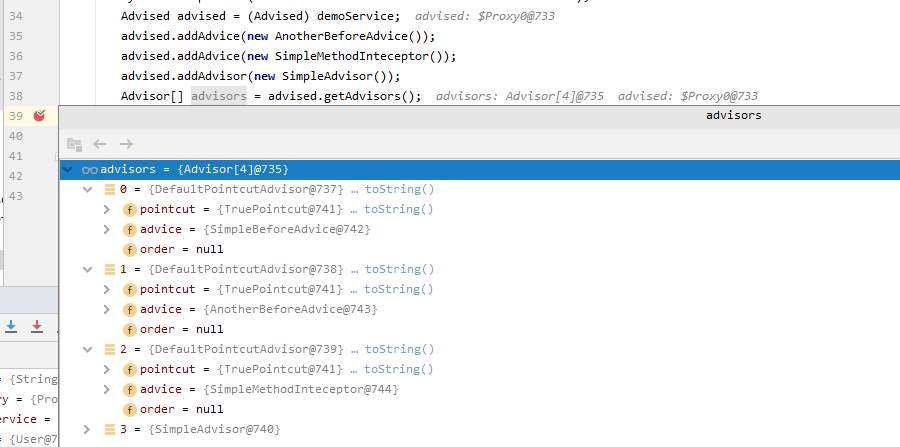The width and height of the screenshot is (900, 447).
Task: Collapse array element 0 DefaultPointcutAdvisor@737
Action: click(x=87, y=189)
